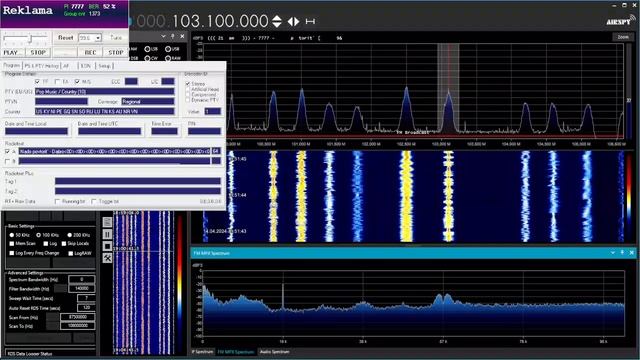This screenshot has width=640, height=360.
Task: Enable Log Every Freq Change checkbox
Action: click(12, 253)
